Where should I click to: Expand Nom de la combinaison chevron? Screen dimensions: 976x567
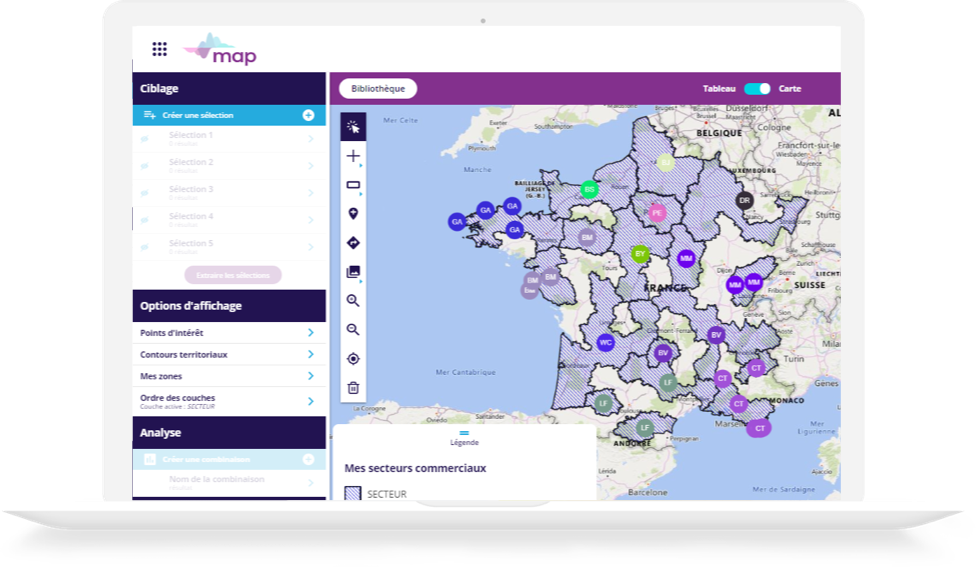[311, 483]
